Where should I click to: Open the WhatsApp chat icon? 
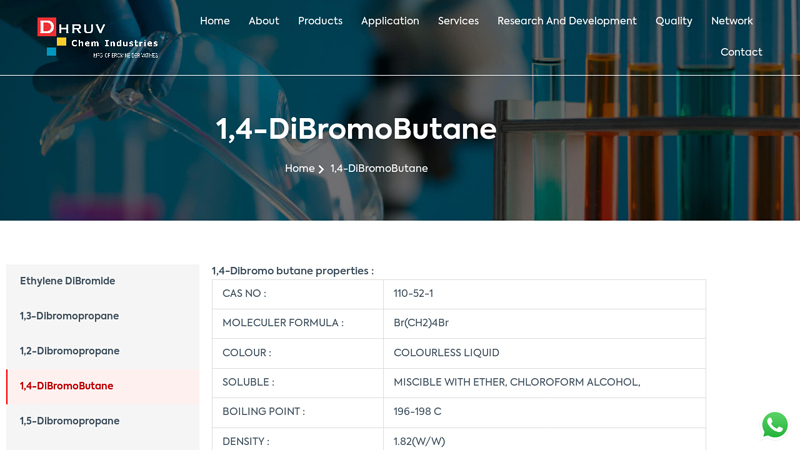point(774,425)
